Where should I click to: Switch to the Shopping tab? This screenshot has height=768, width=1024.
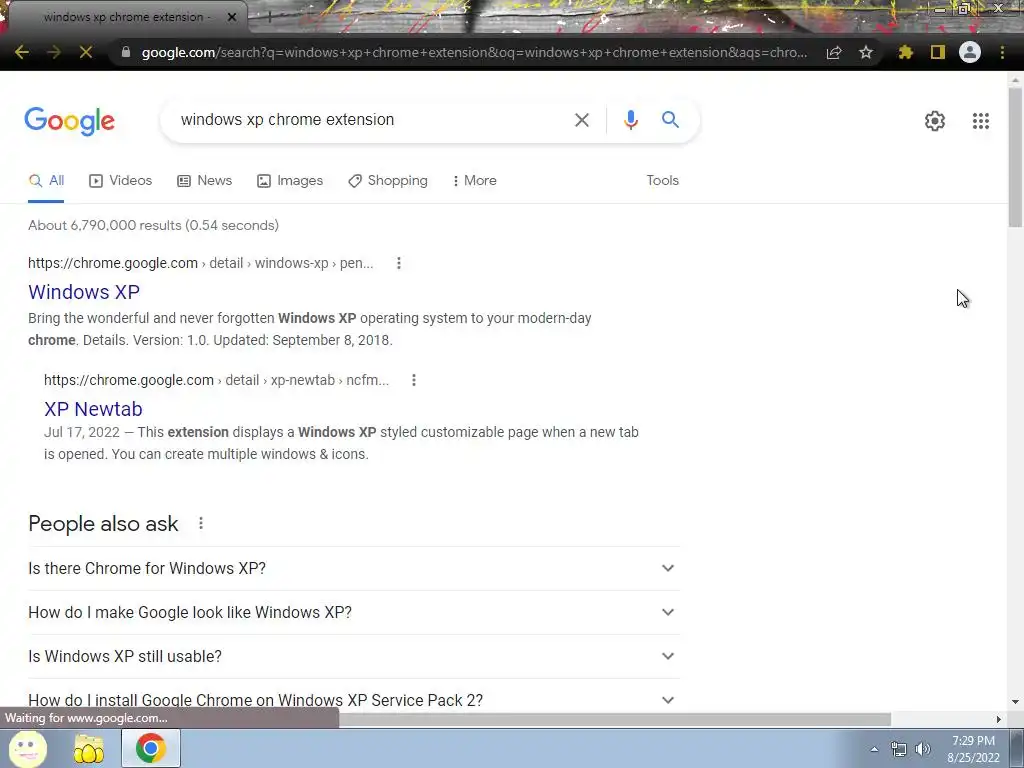[x=388, y=180]
